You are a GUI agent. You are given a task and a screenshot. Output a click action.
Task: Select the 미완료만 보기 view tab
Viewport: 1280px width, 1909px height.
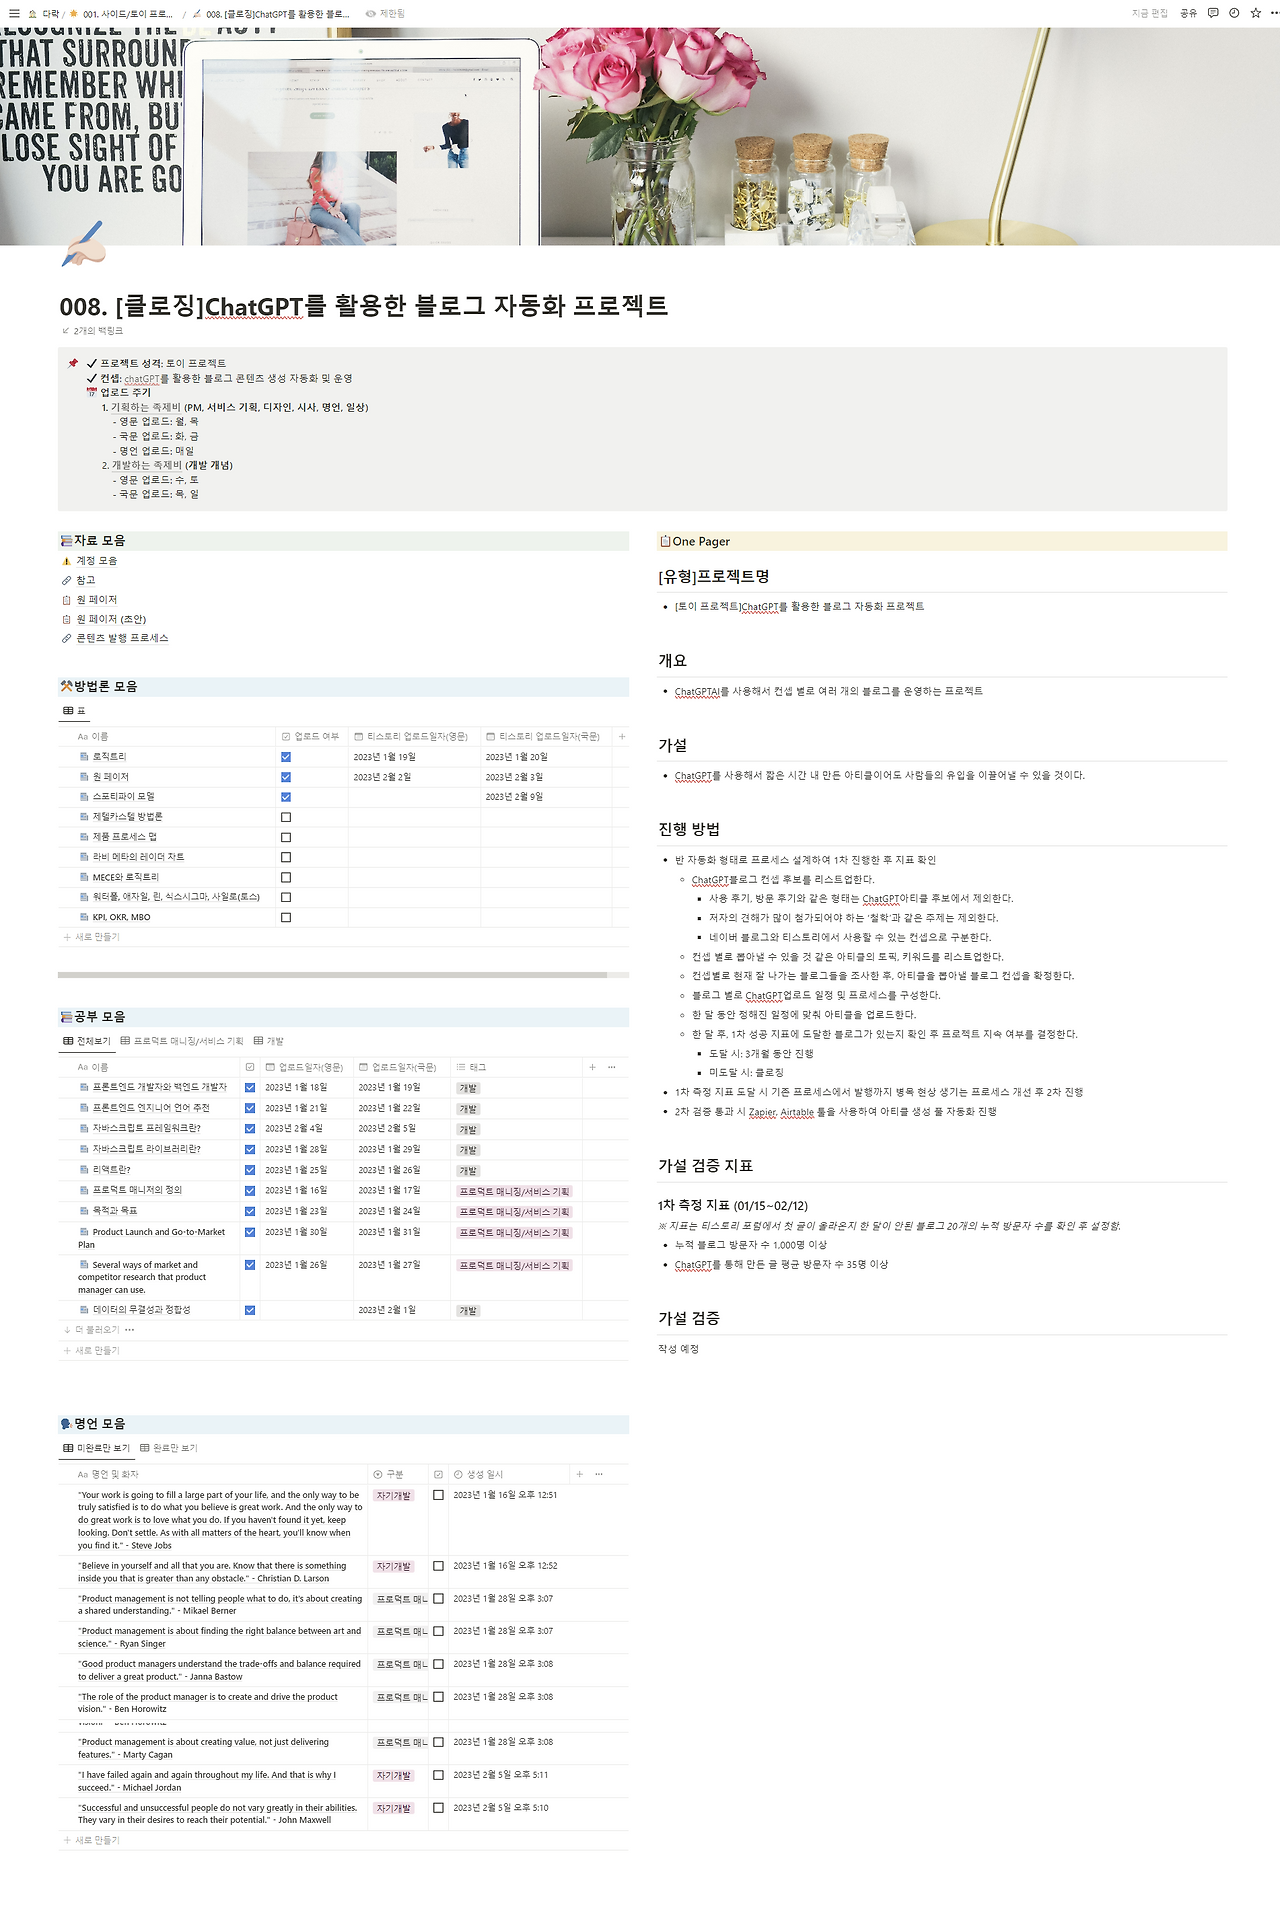click(97, 1448)
